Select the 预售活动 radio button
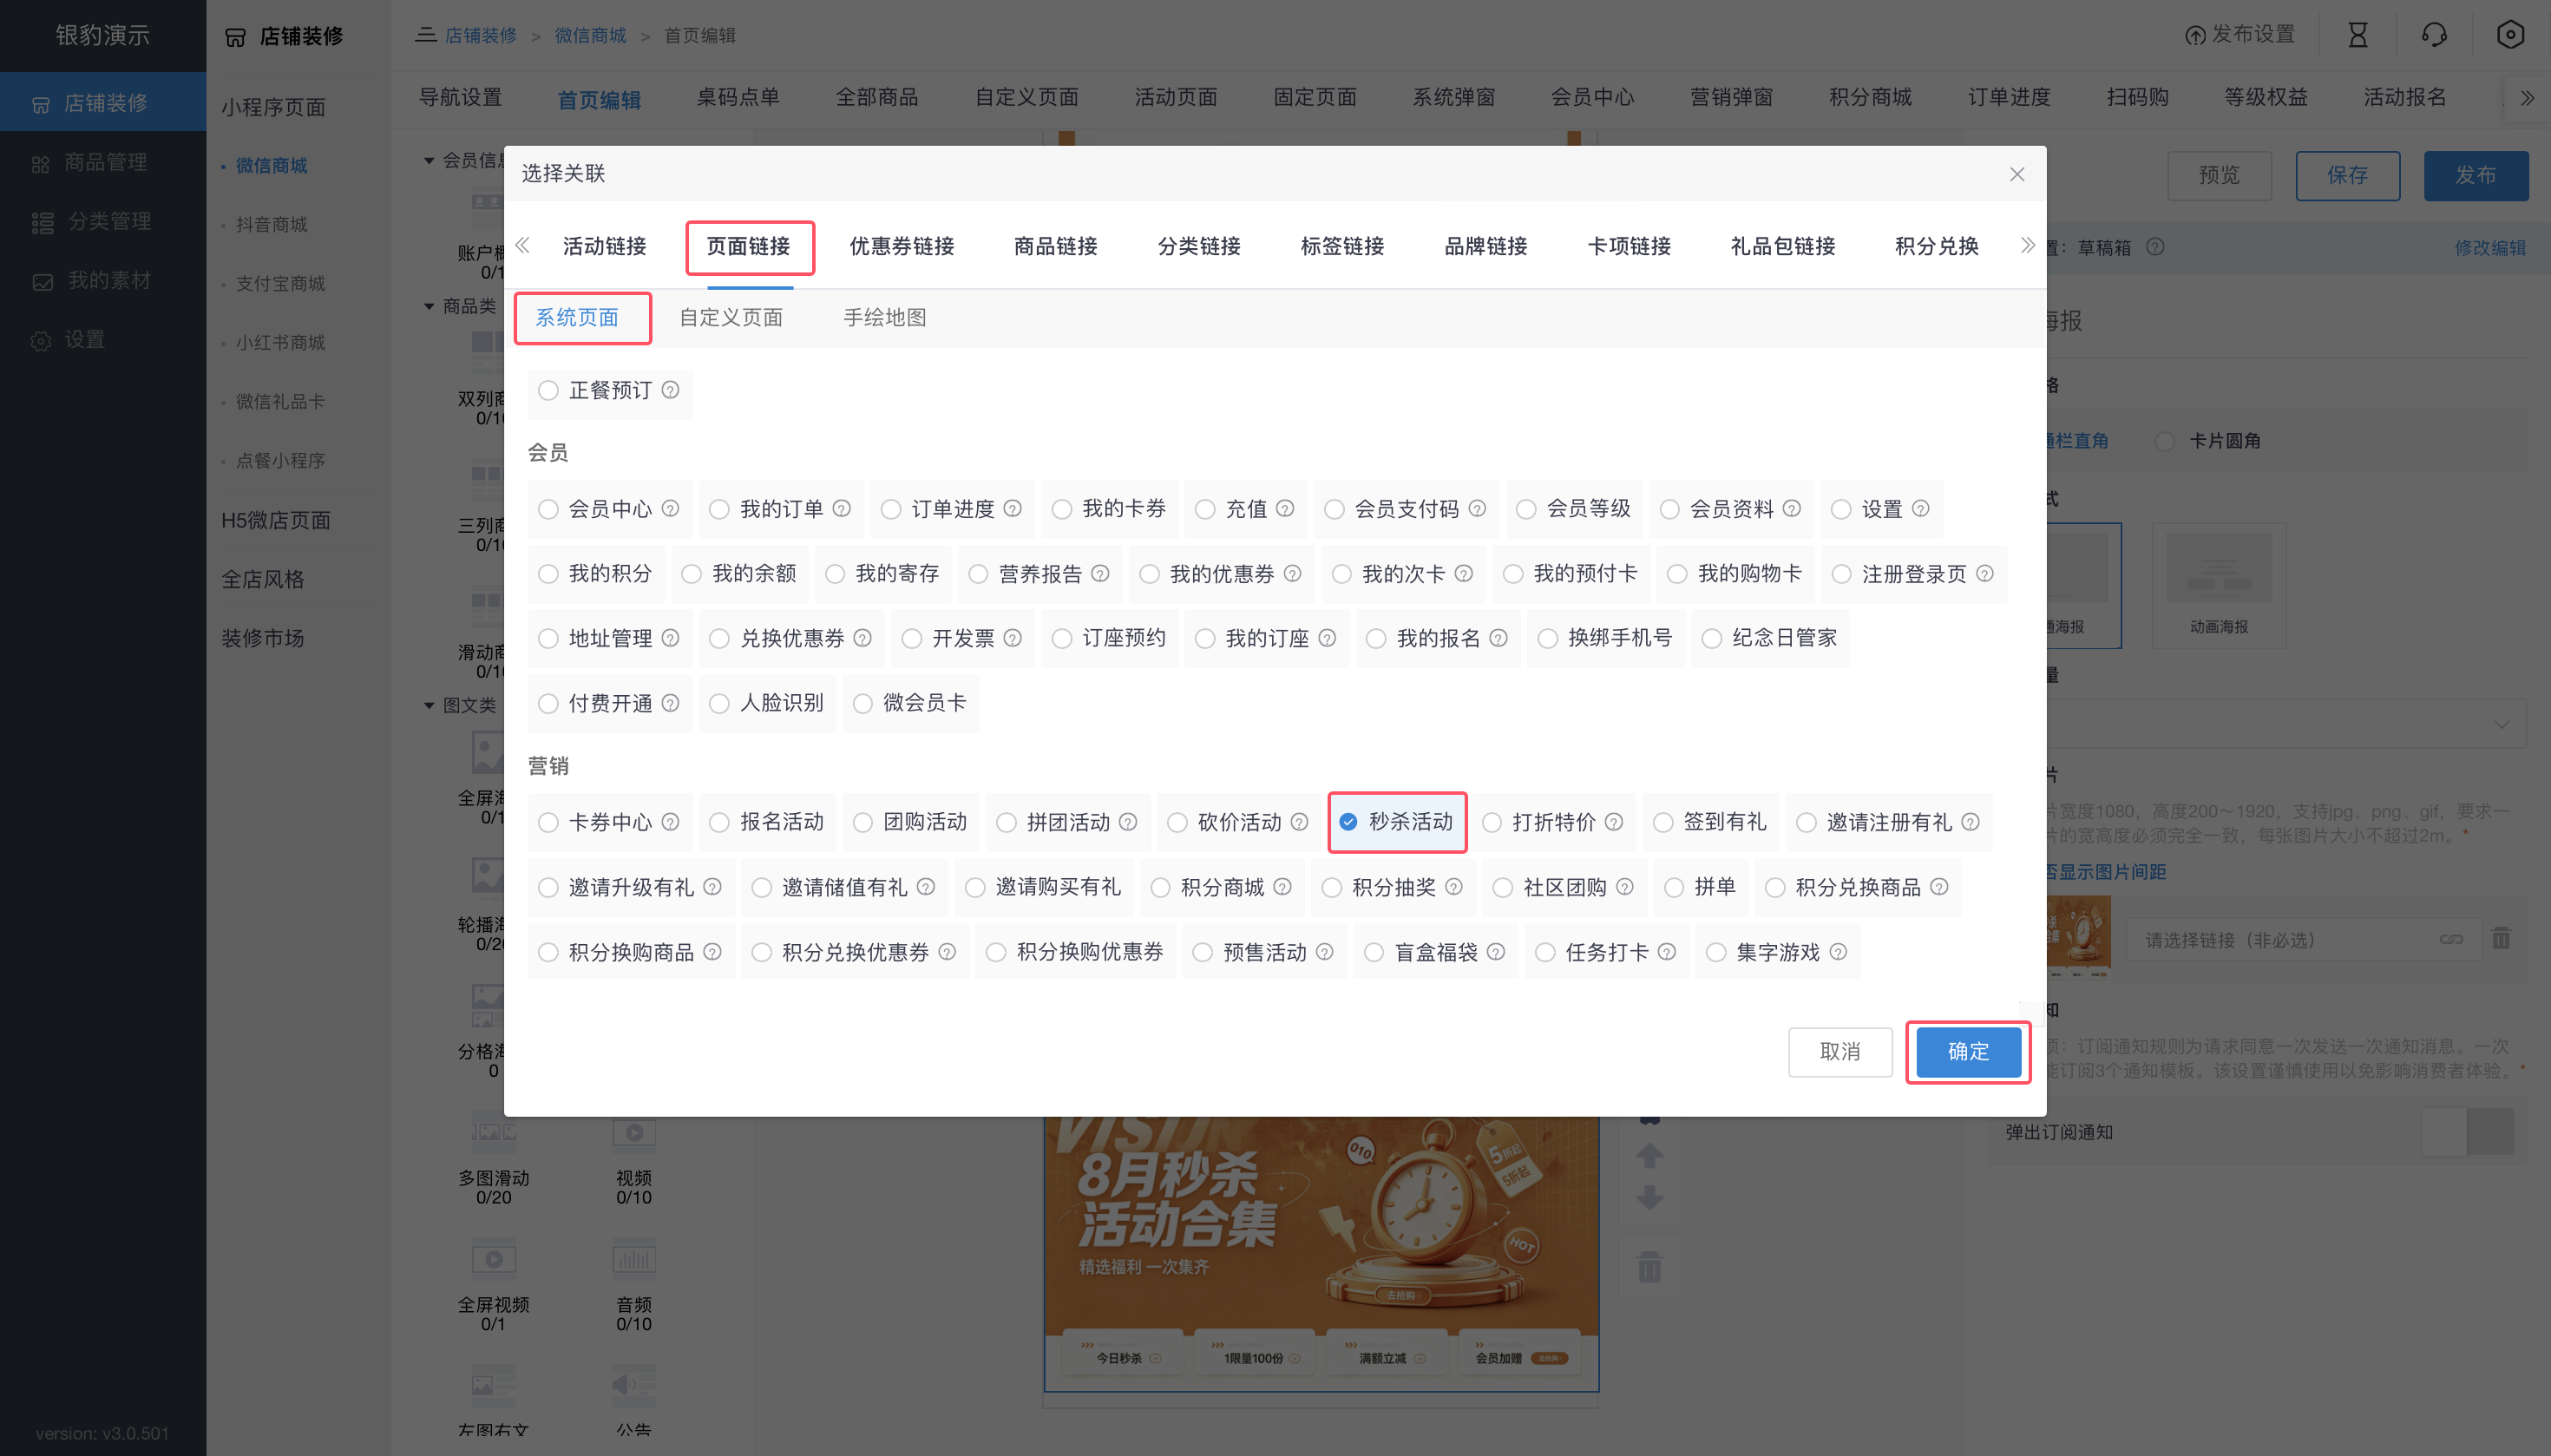Screen dimensions: 2551x1456 coord(1203,952)
